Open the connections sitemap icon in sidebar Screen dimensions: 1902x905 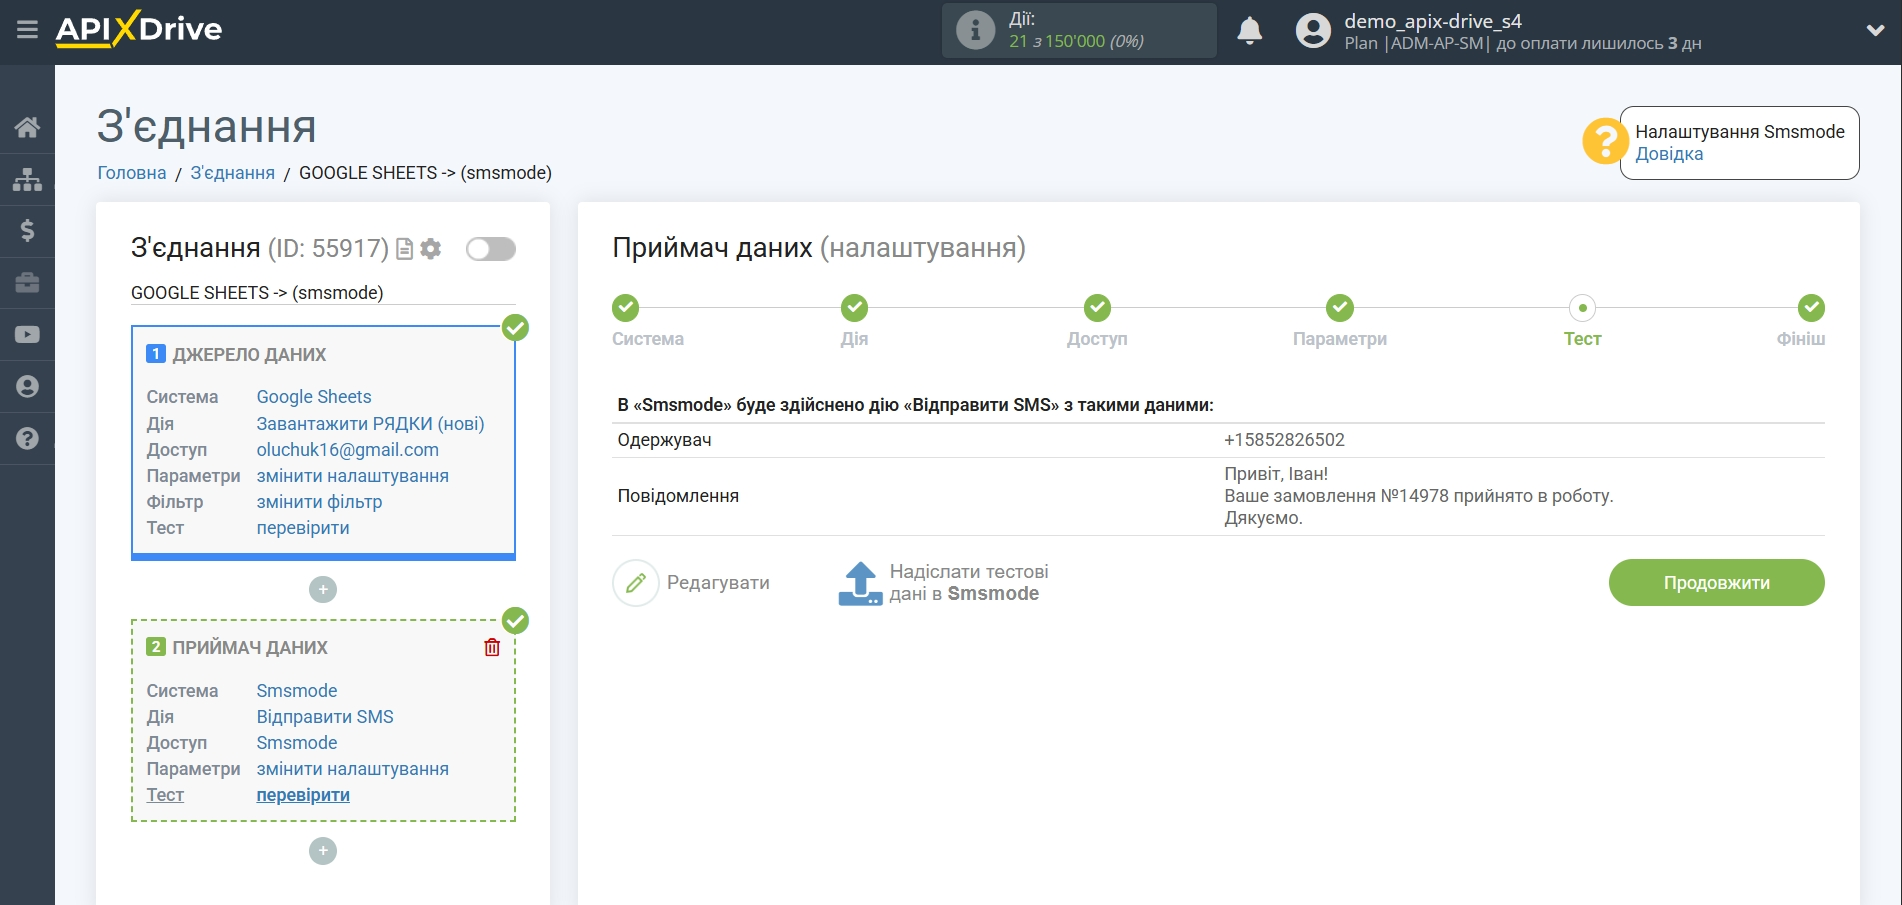27,179
